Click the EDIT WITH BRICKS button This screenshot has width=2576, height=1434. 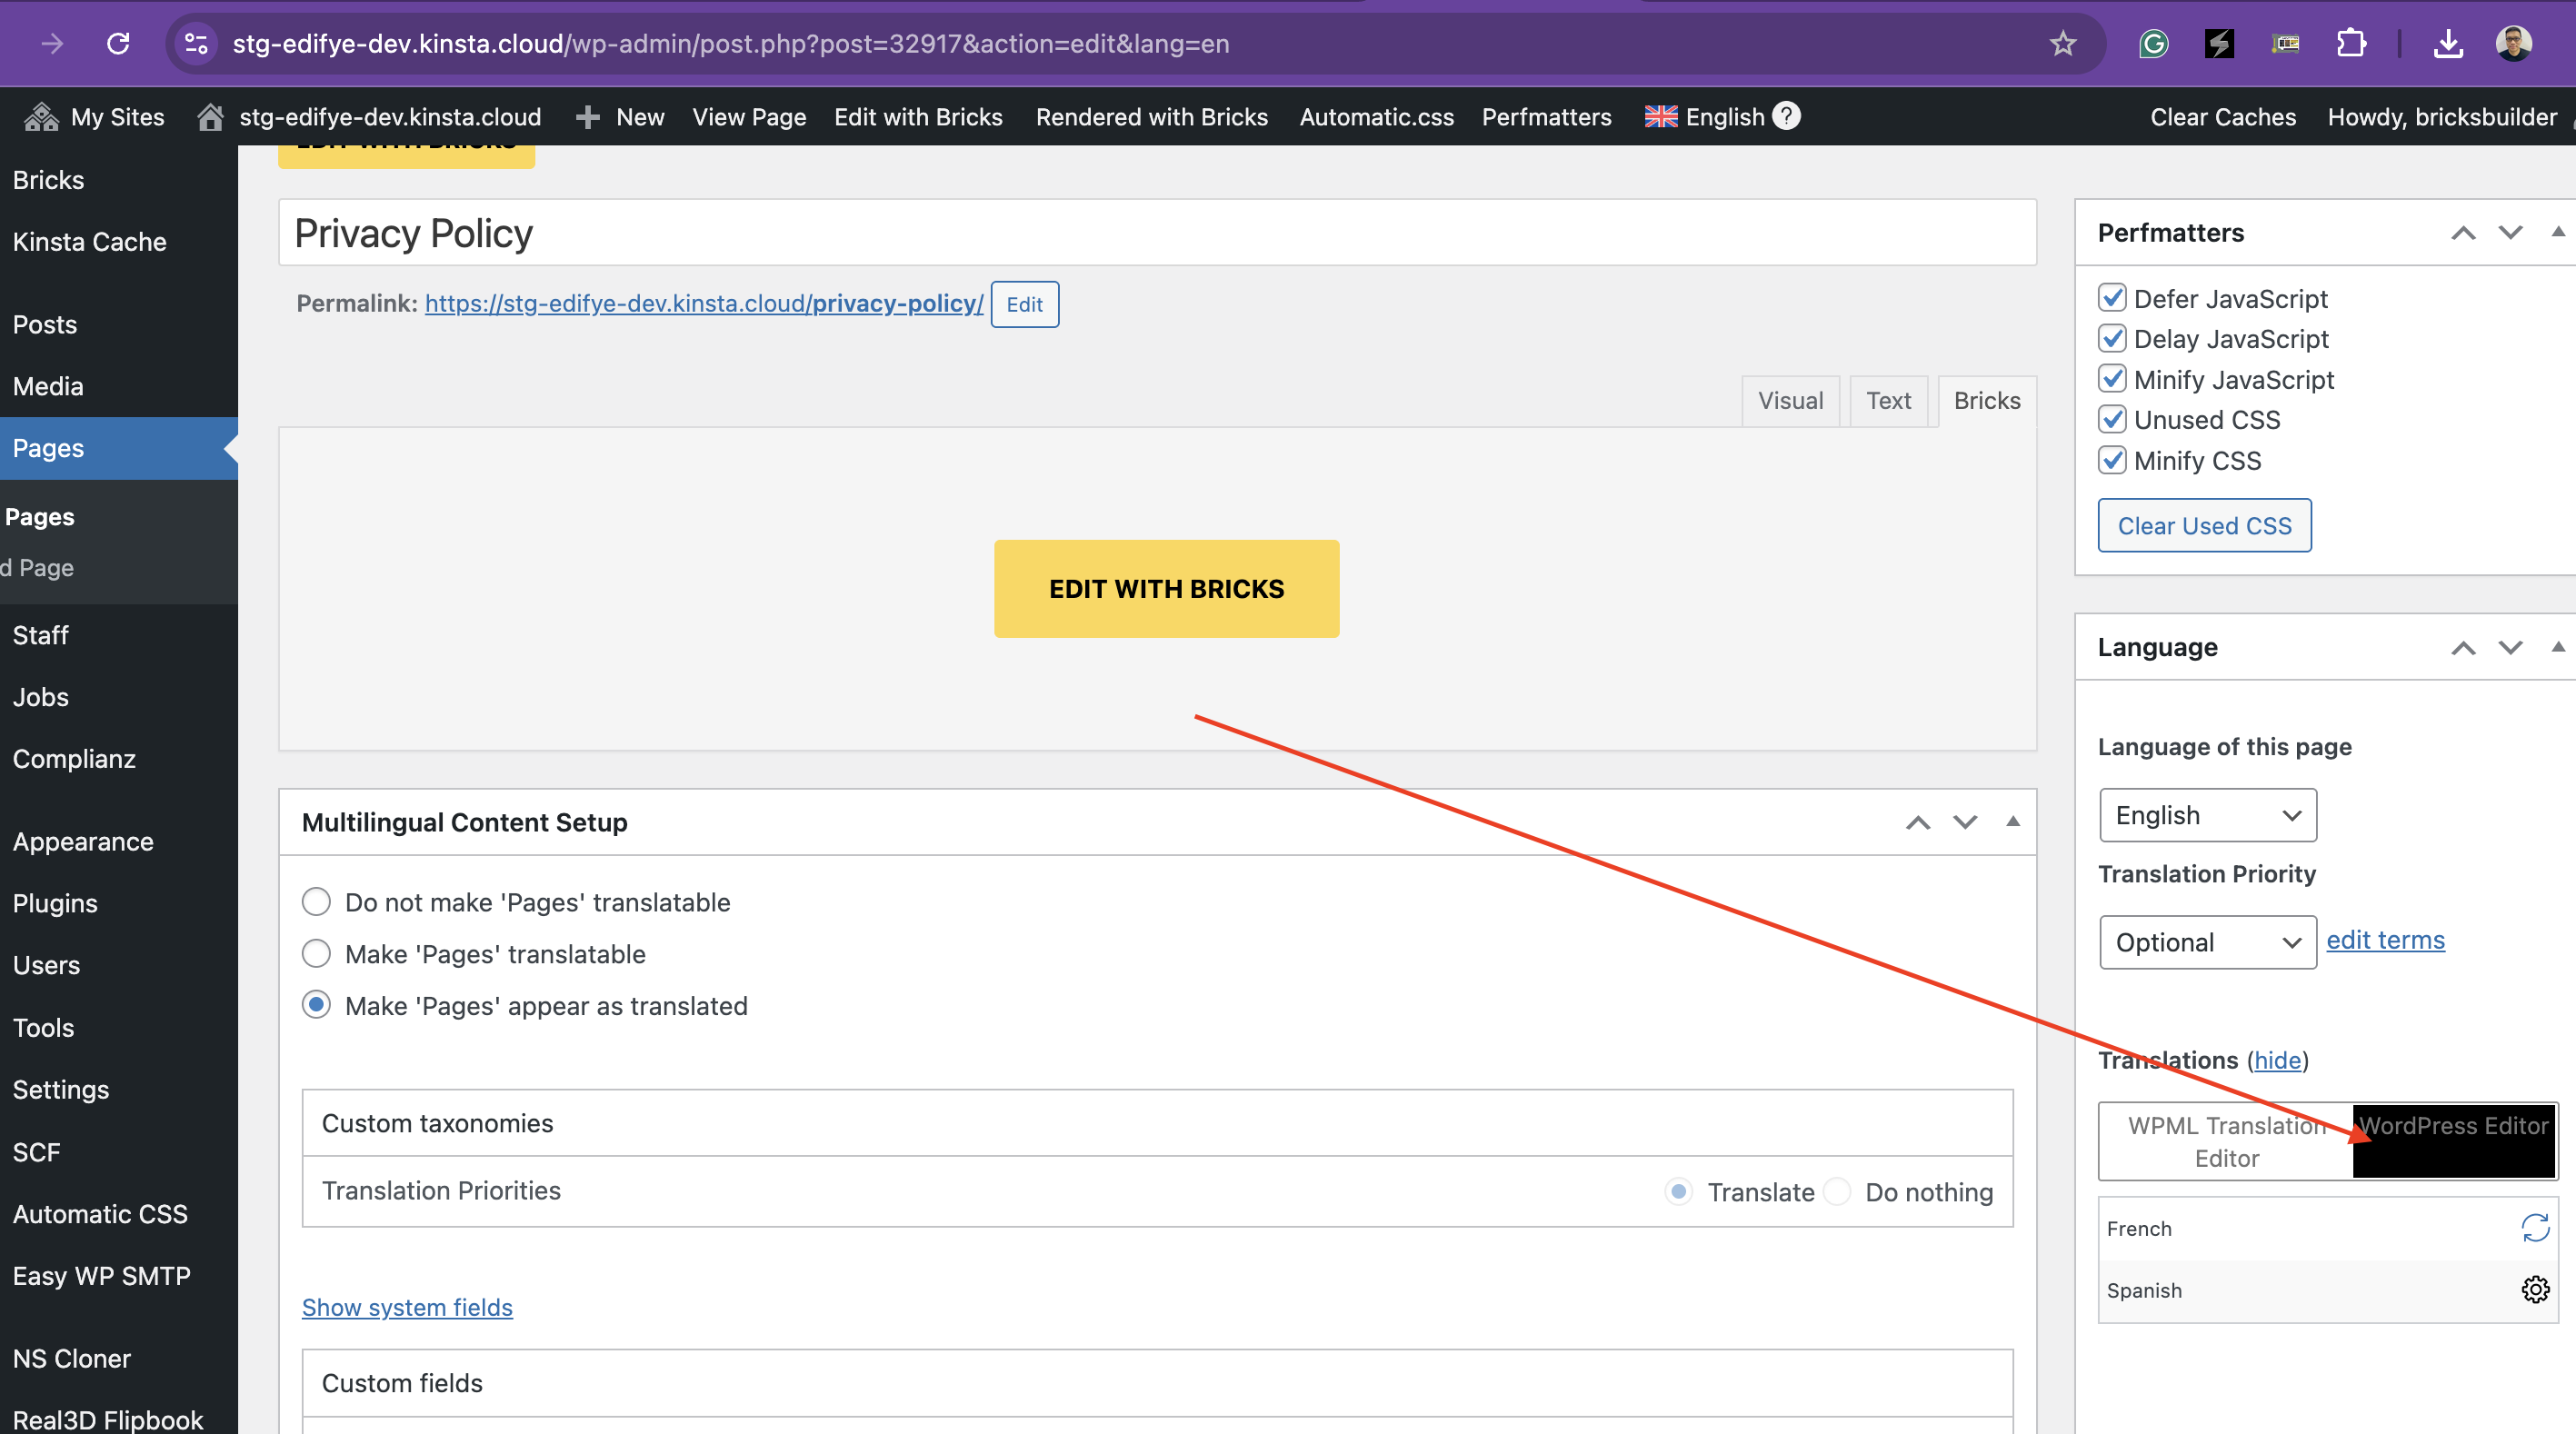[x=1166, y=588]
